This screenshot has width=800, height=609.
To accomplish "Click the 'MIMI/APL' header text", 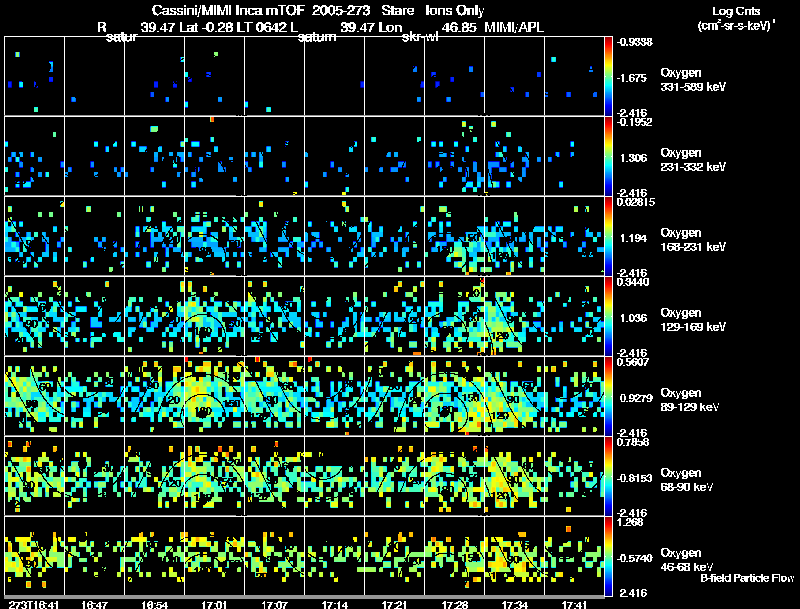I will (514, 27).
